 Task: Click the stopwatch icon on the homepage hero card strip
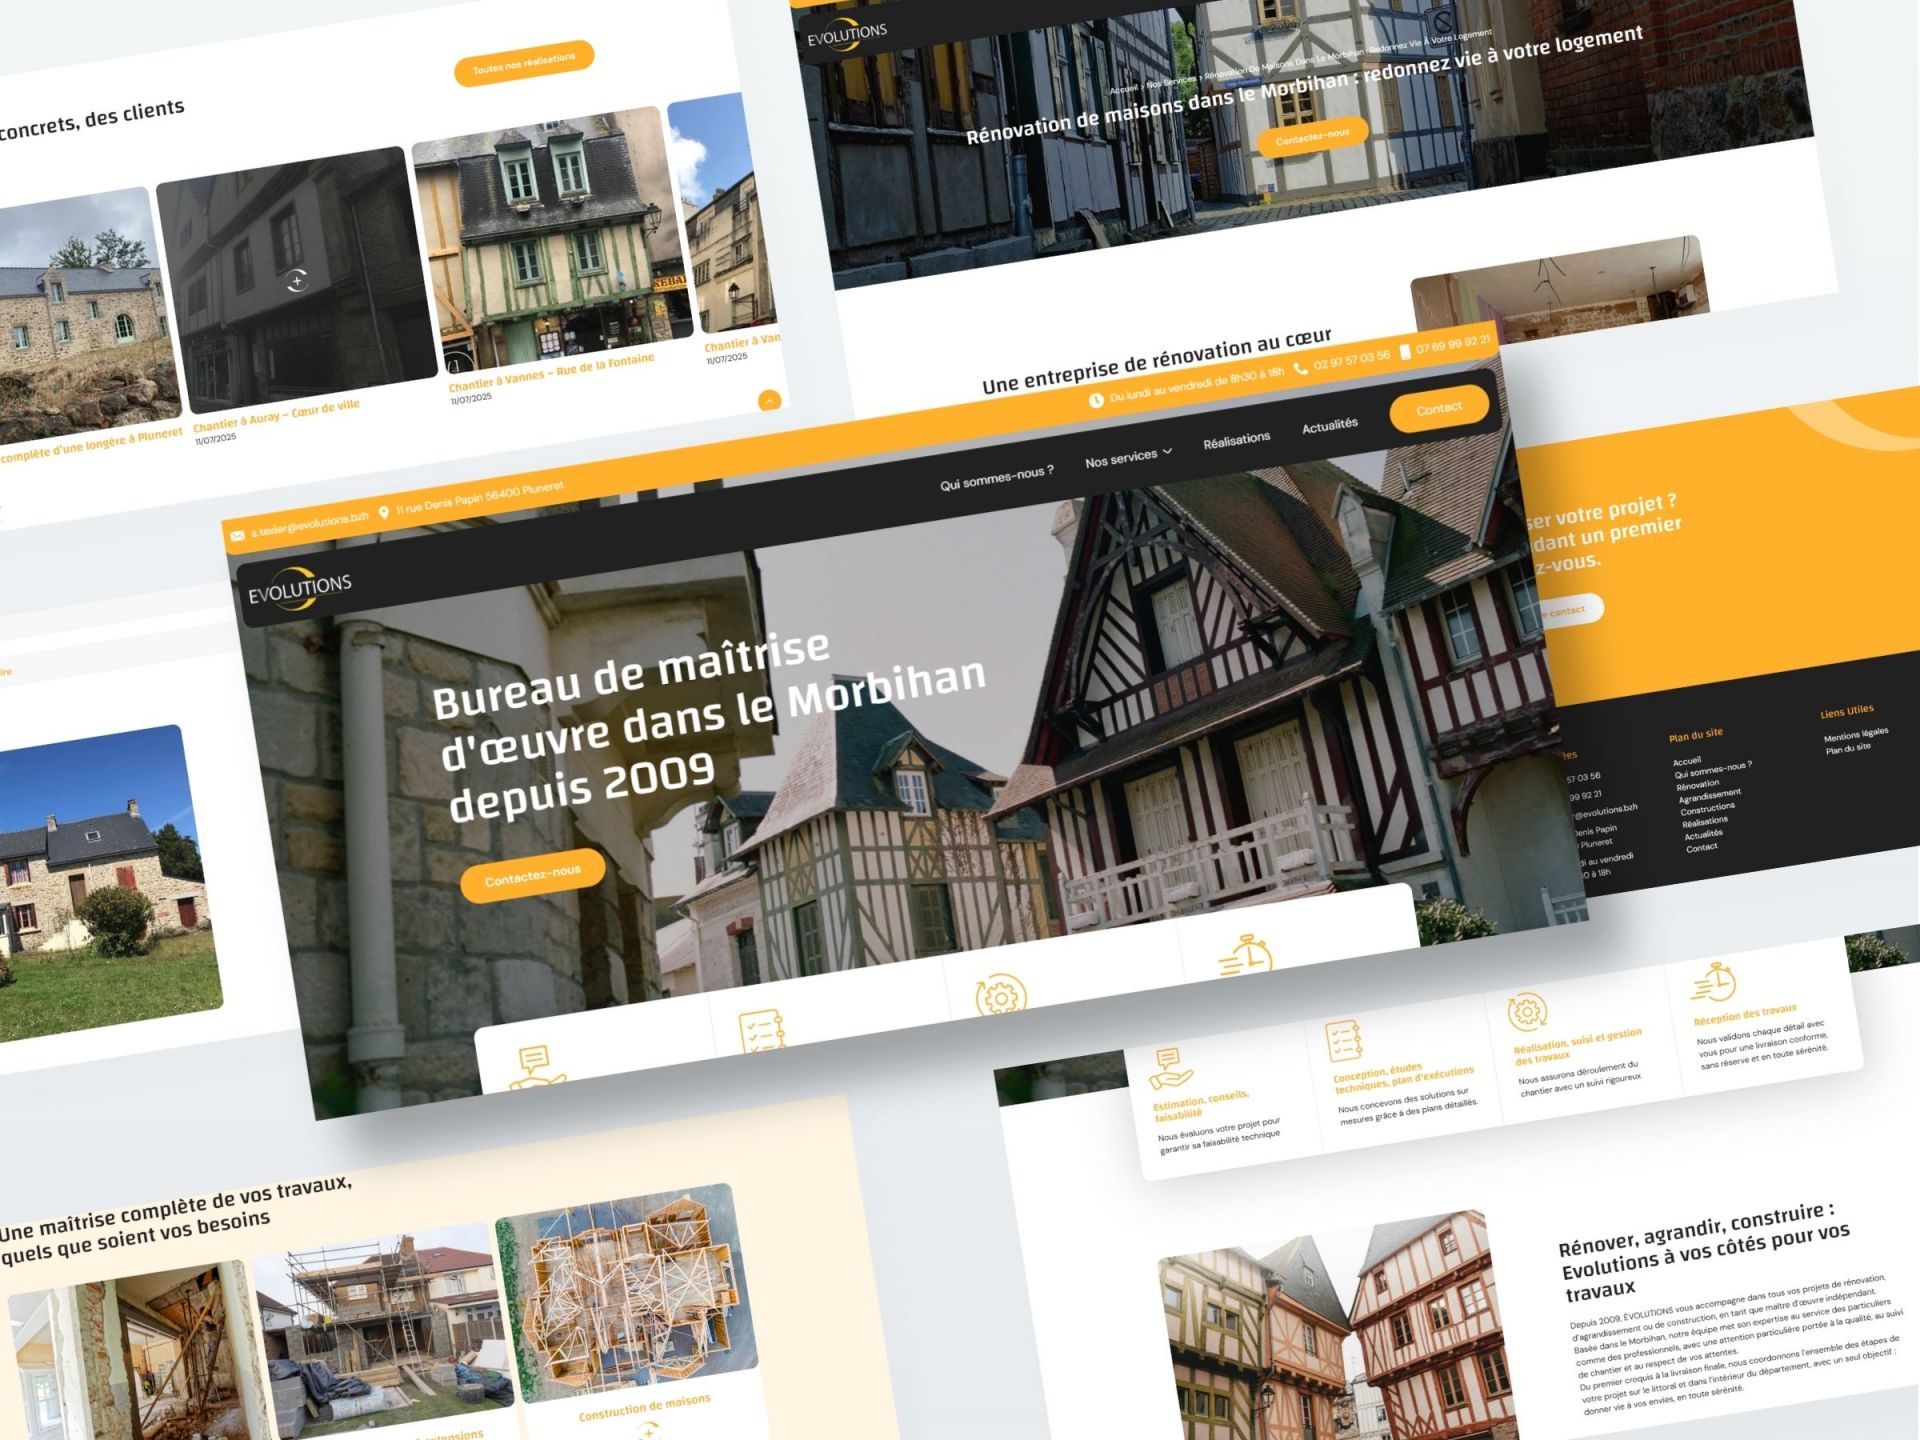click(x=1246, y=955)
